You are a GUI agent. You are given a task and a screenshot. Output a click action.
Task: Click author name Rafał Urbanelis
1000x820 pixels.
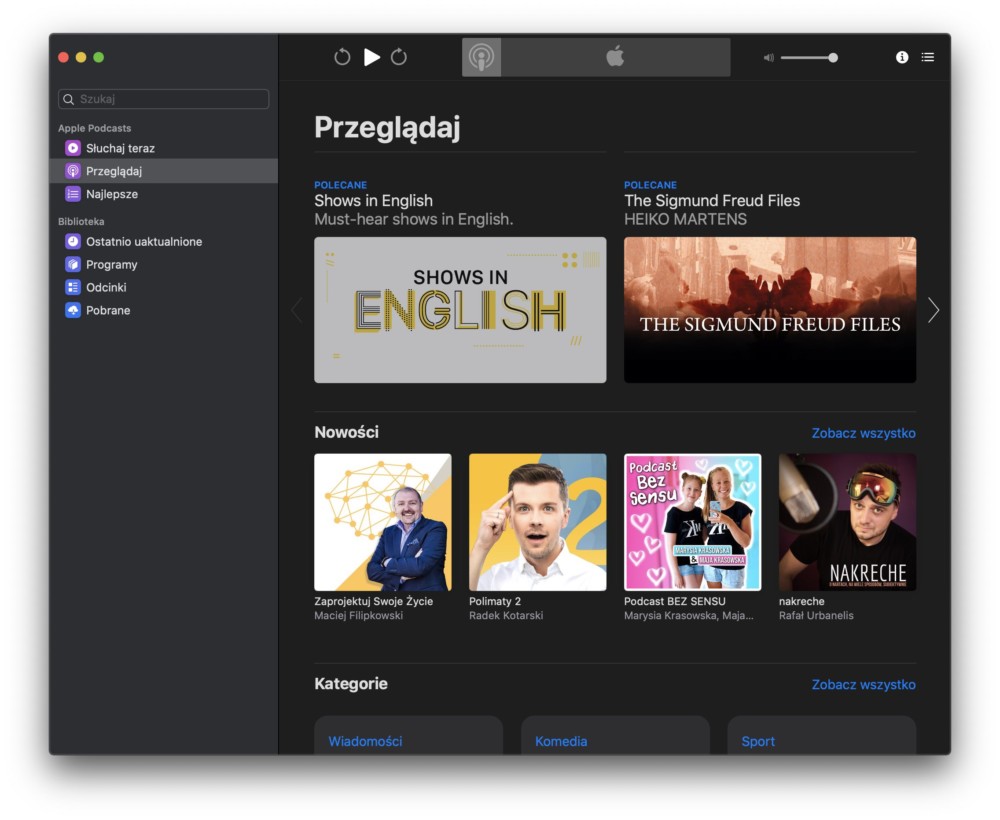pyautogui.click(x=816, y=616)
